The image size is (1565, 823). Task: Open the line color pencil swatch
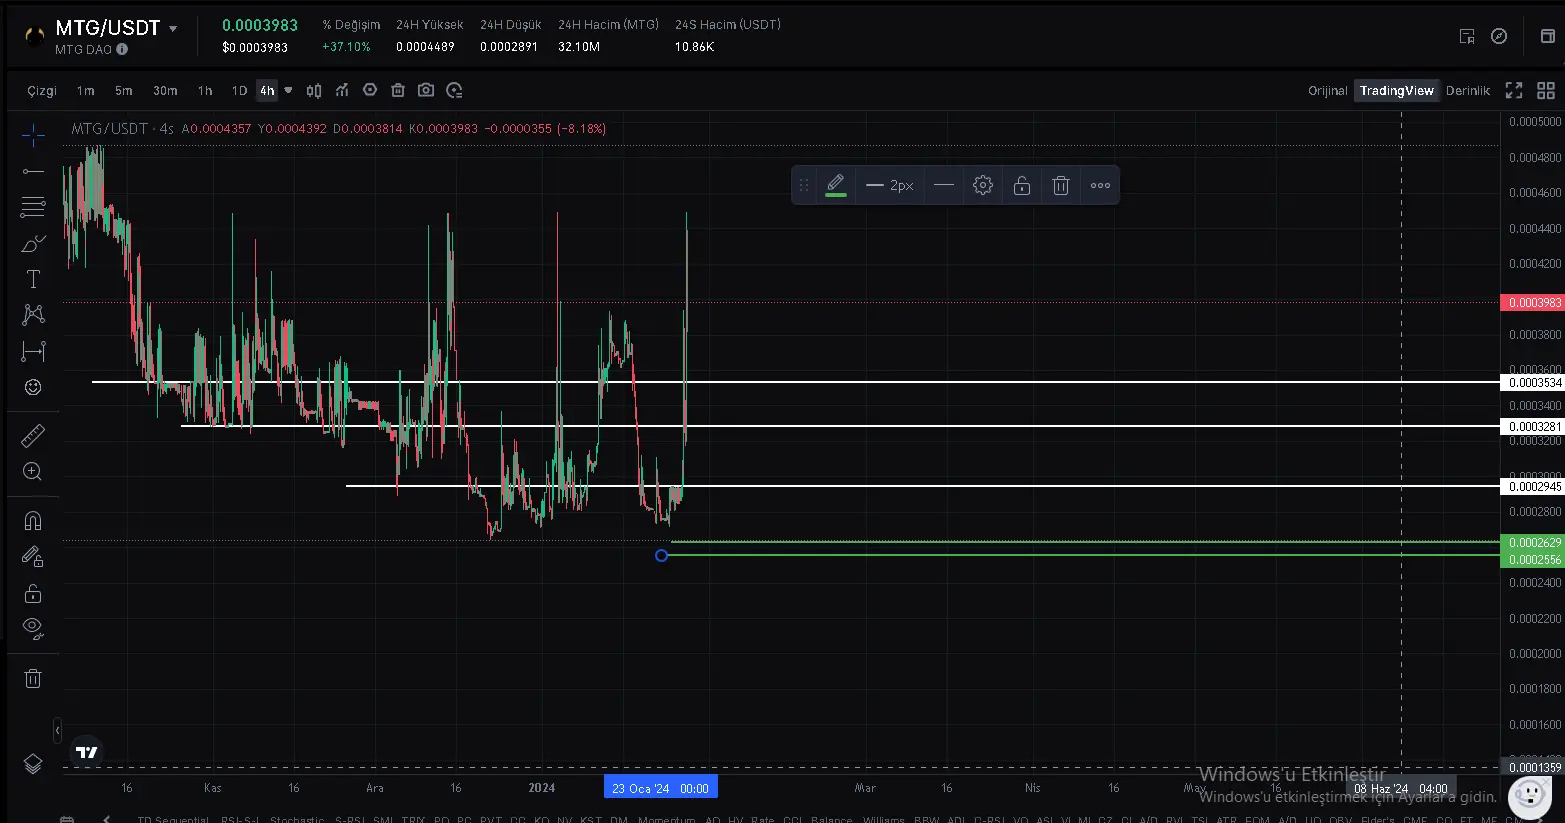tap(836, 185)
